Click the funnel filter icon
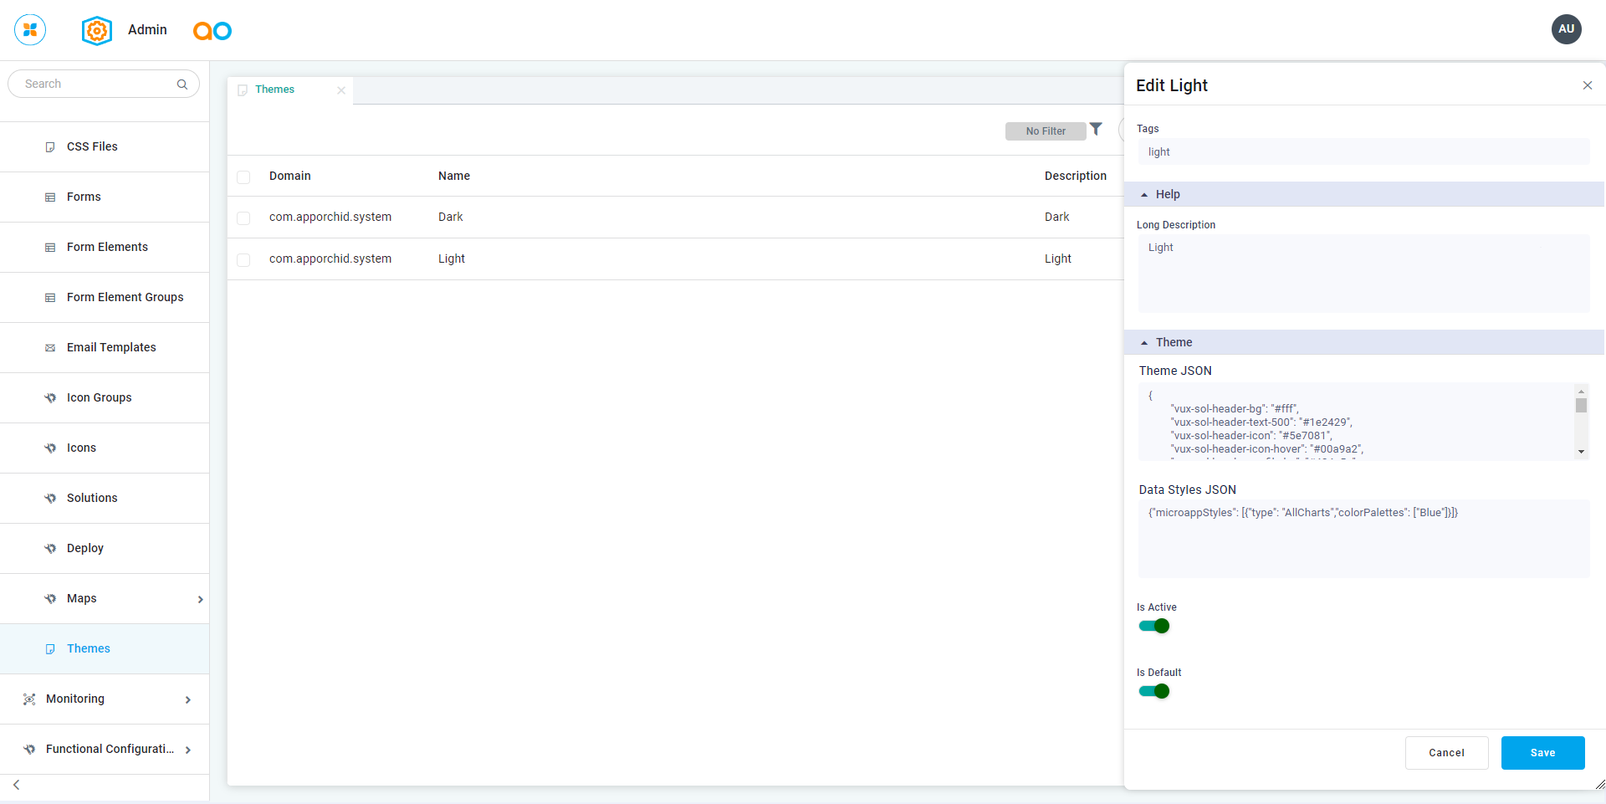 point(1096,129)
